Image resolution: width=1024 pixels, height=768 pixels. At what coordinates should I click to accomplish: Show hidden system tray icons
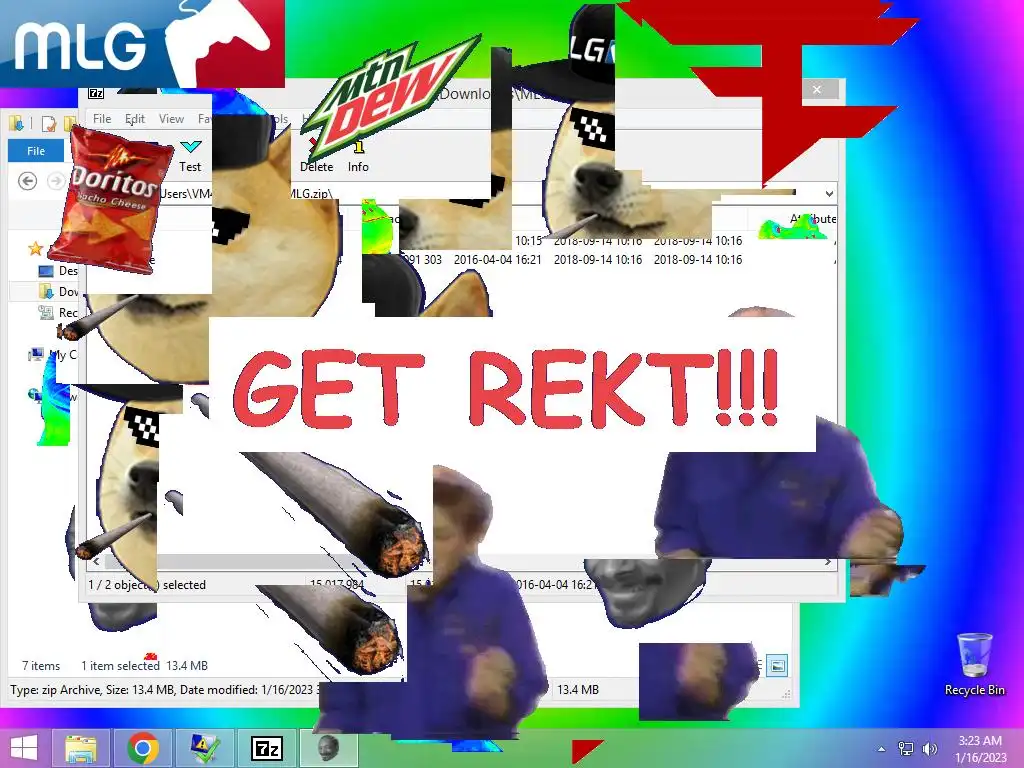pyautogui.click(x=882, y=749)
